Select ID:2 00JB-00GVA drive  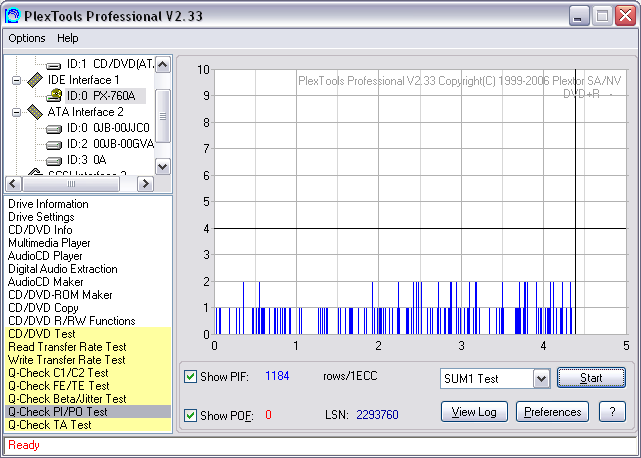click(110, 144)
